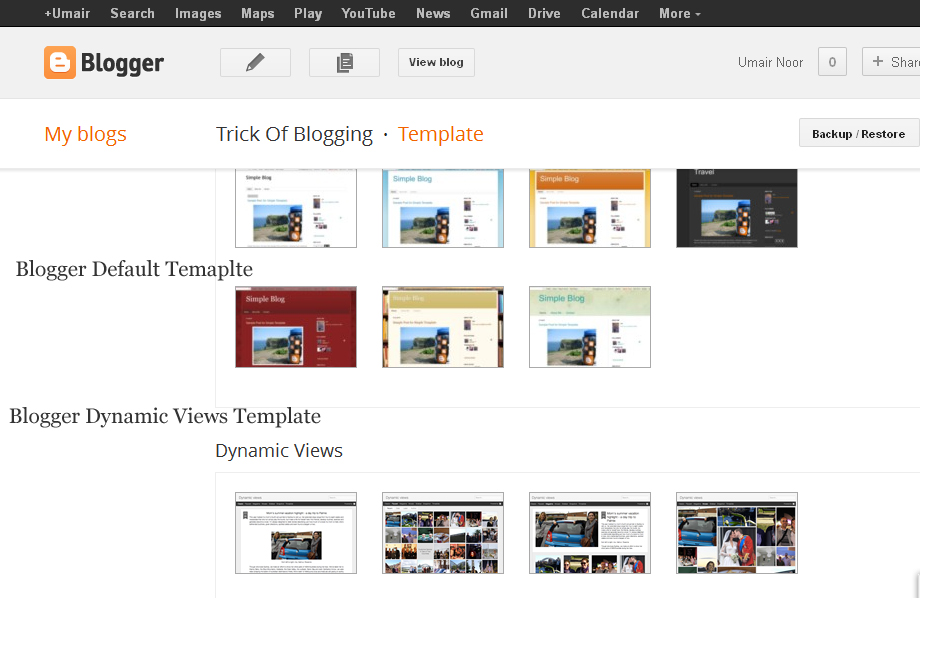The height and width of the screenshot is (650, 940).
Task: Click the Dynamic Views section heading
Action: click(x=279, y=450)
